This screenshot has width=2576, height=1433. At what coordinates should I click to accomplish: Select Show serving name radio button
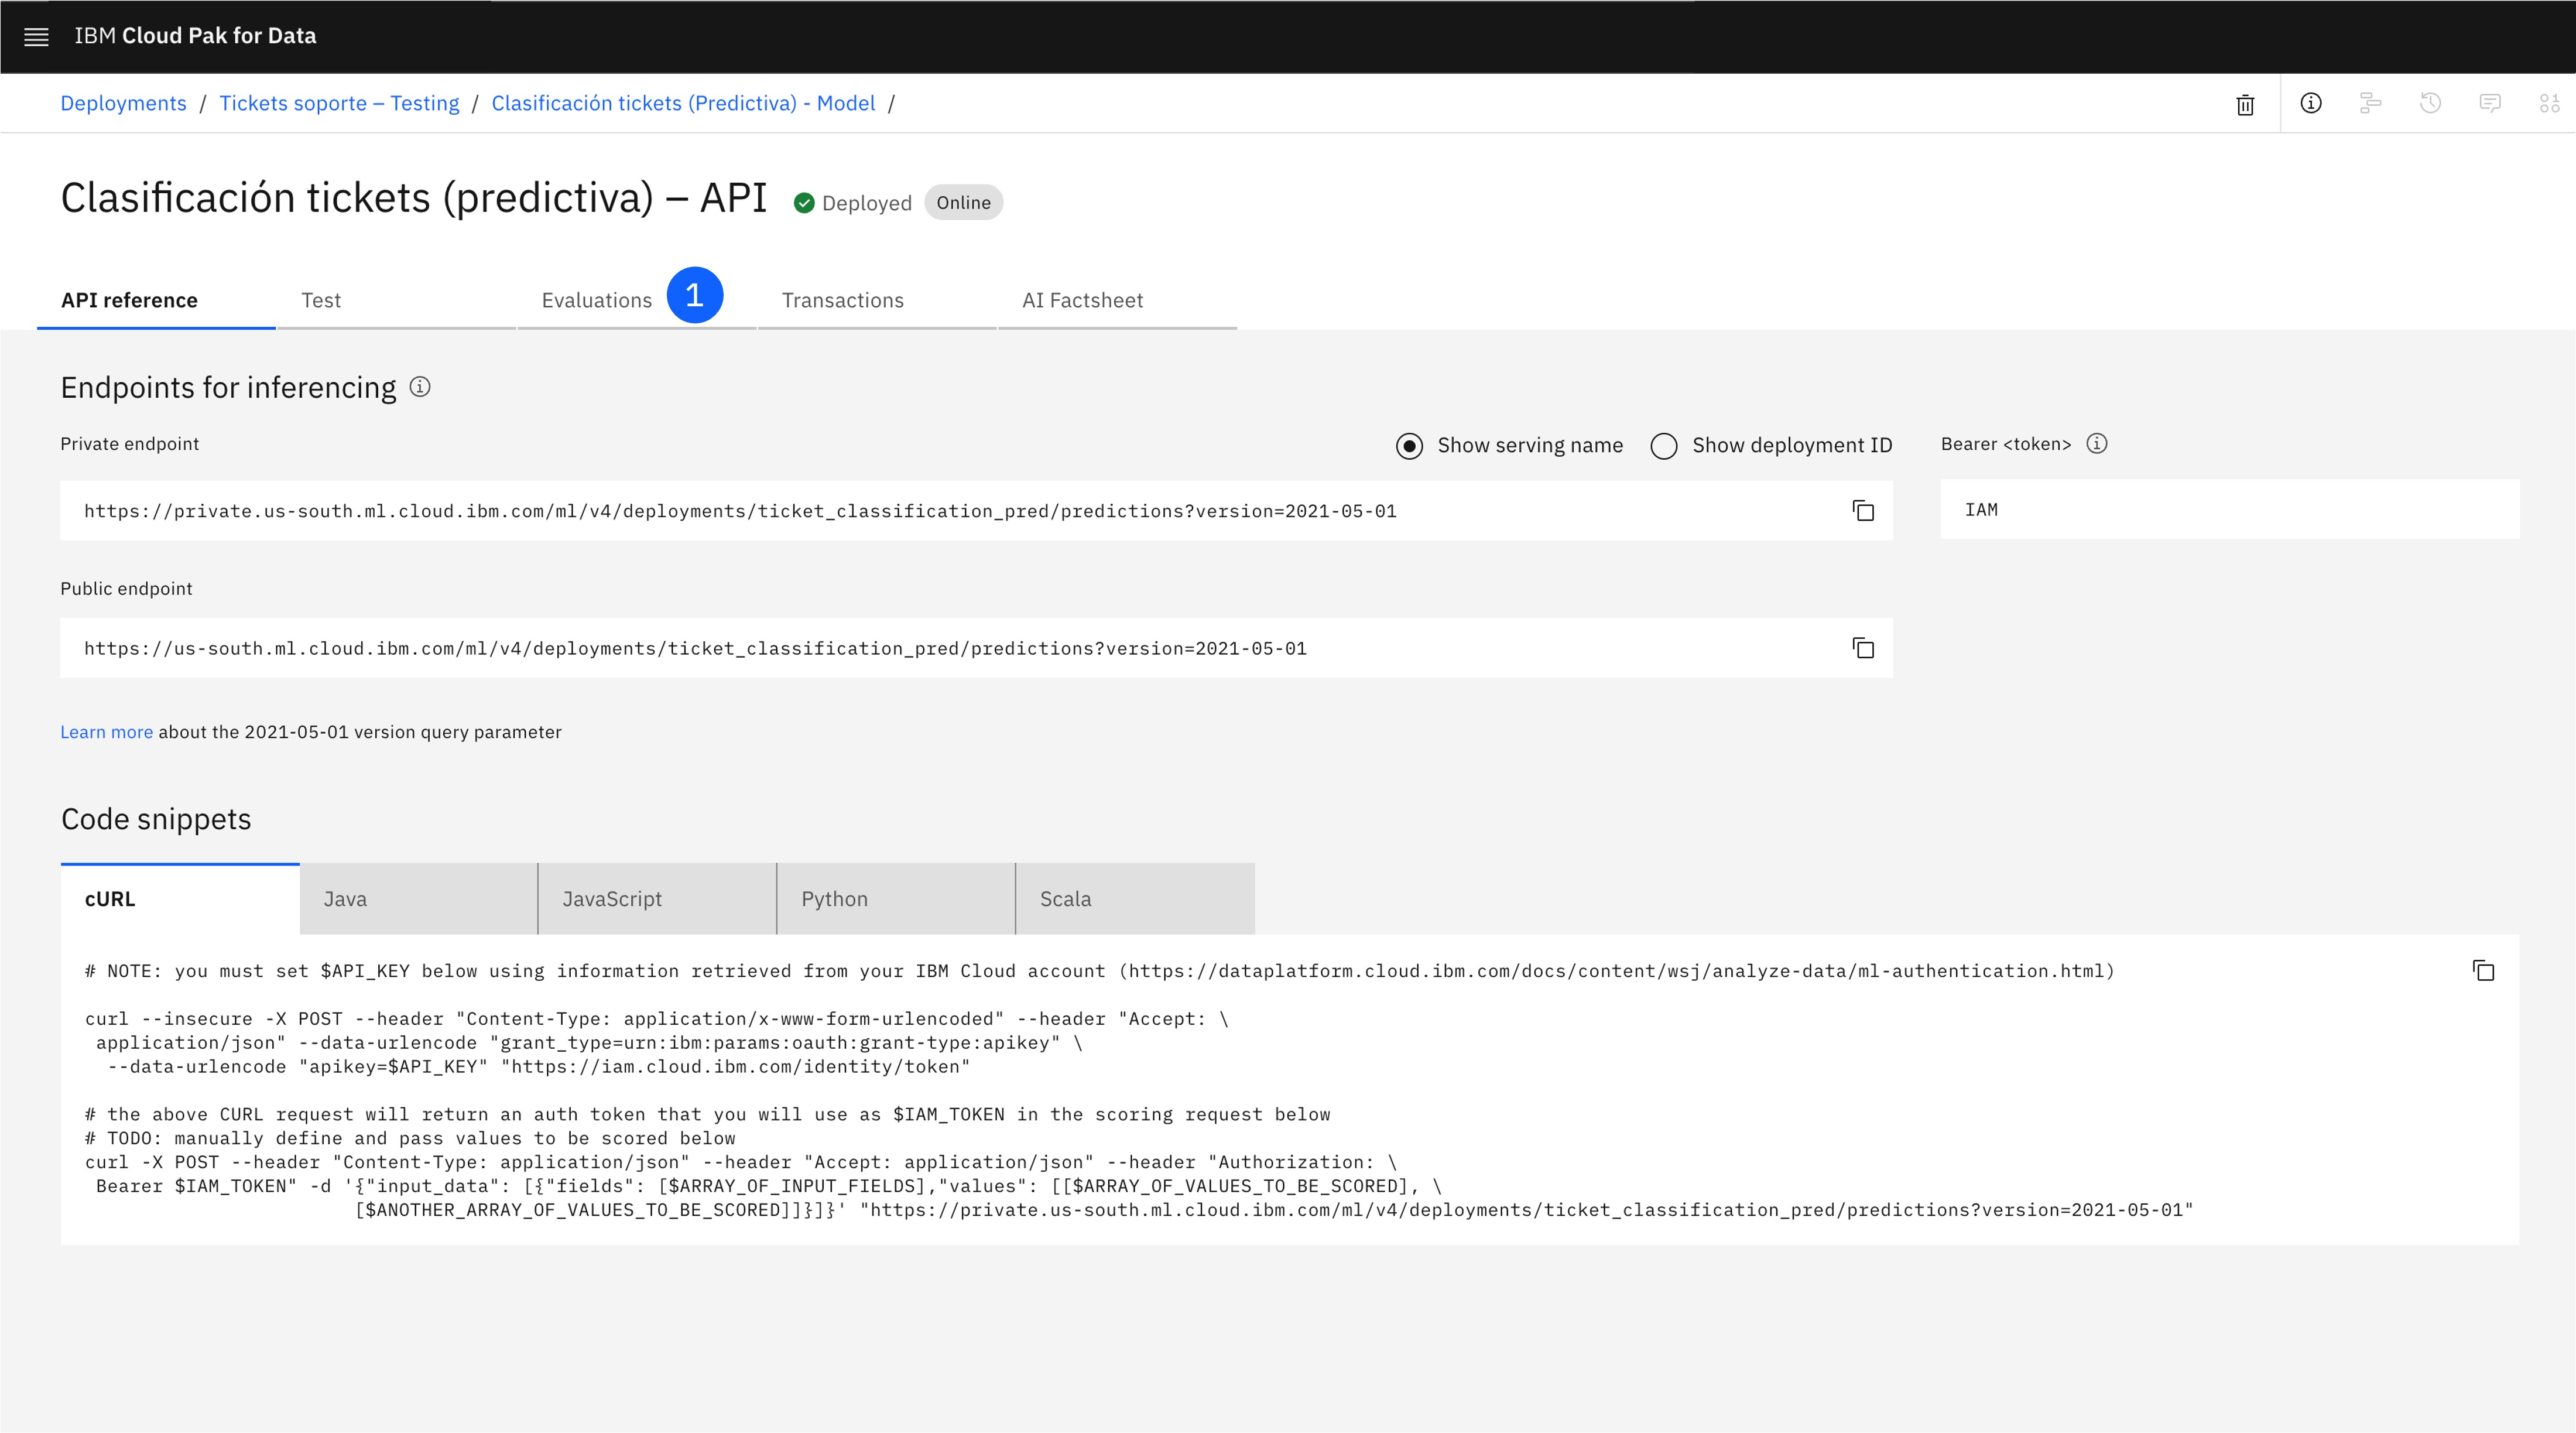pyautogui.click(x=1409, y=445)
